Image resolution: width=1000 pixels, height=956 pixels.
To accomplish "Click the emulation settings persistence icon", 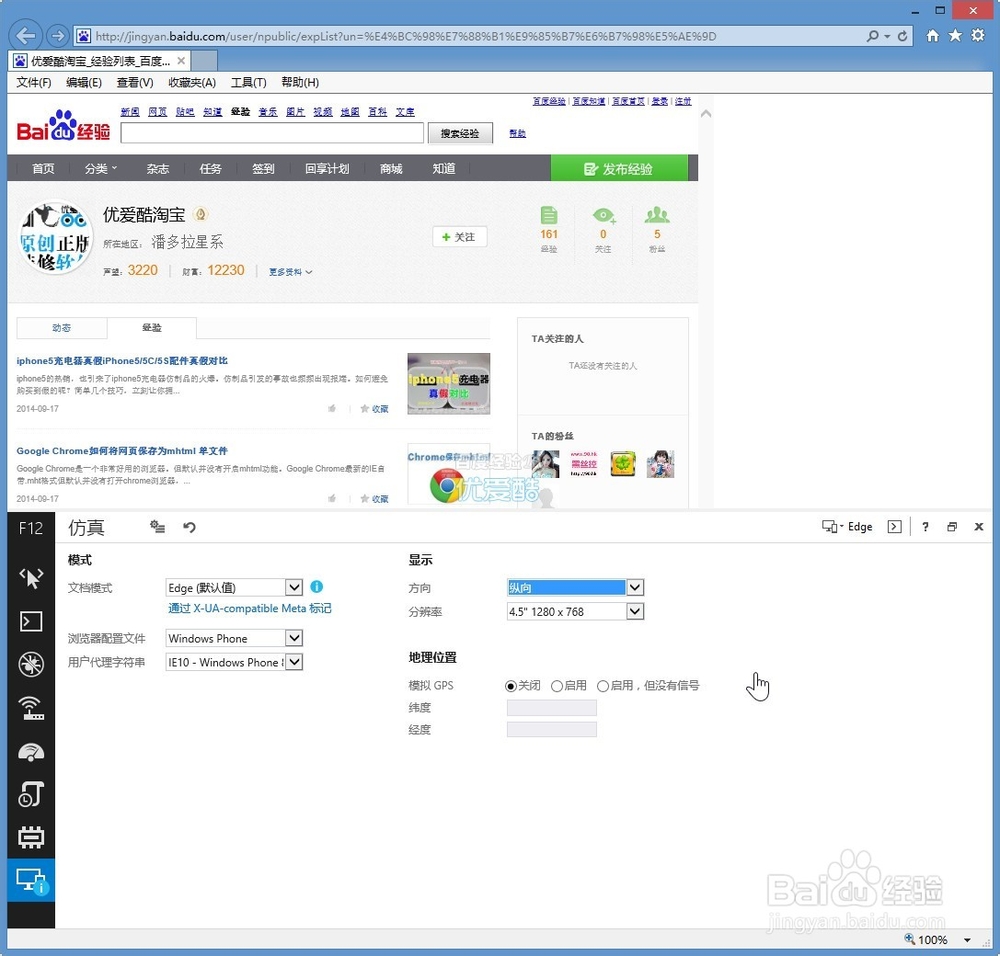I will (x=157, y=527).
